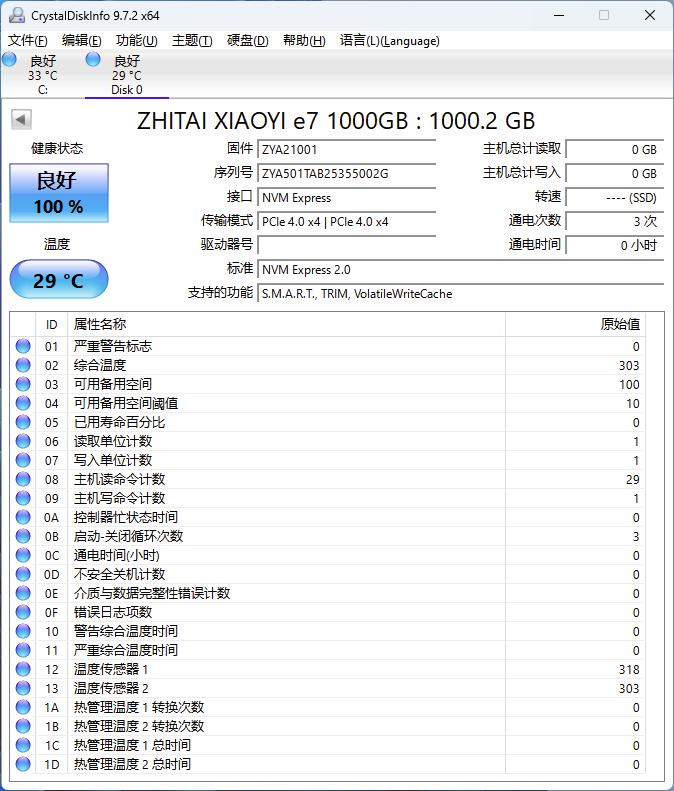Click the firmware field ZYA21001
This screenshot has height=791, width=674.
pos(347,149)
